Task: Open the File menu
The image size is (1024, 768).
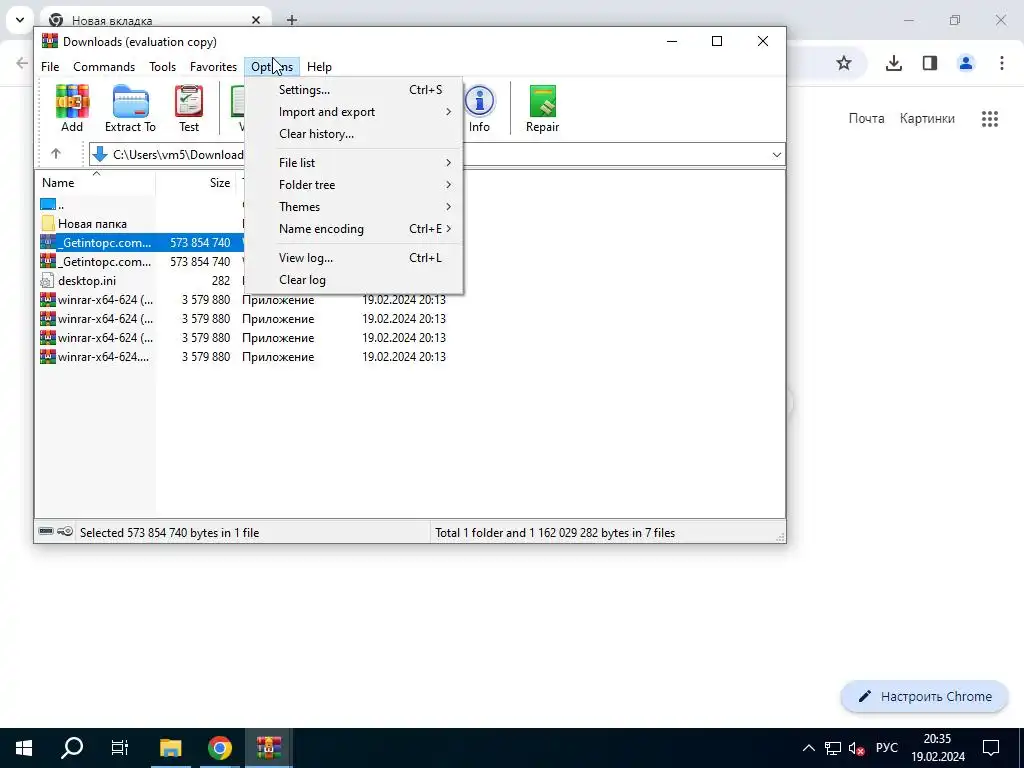Action: [50, 67]
